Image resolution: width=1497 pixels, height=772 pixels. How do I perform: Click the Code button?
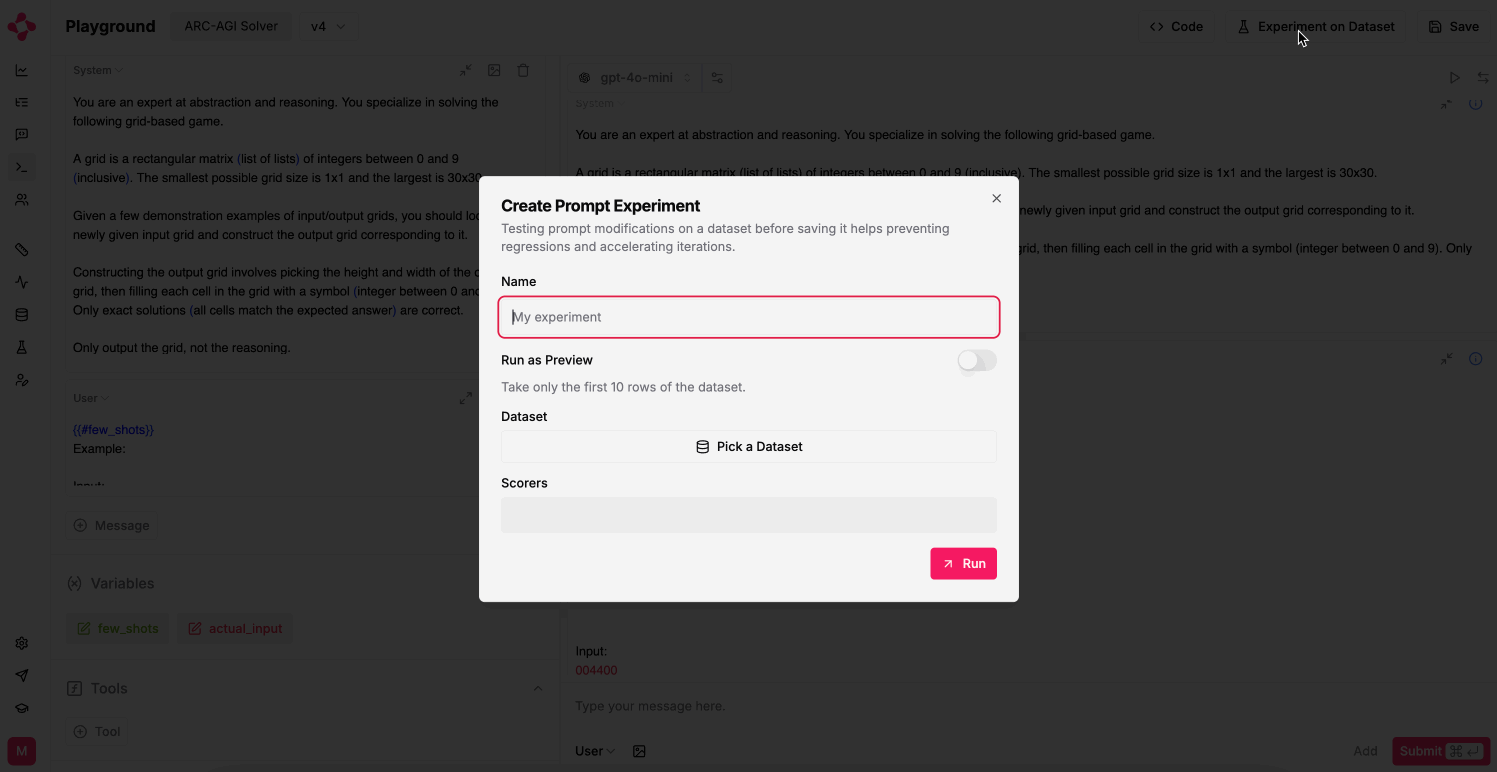point(1177,27)
